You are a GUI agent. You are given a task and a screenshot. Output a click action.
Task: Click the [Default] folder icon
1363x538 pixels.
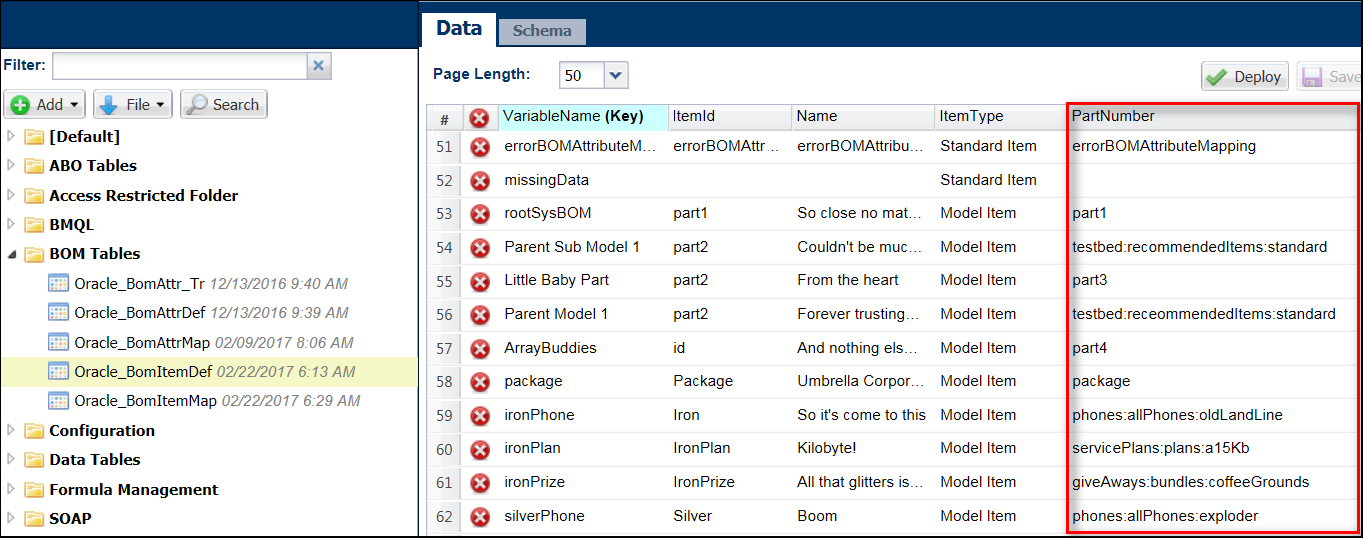(x=35, y=137)
